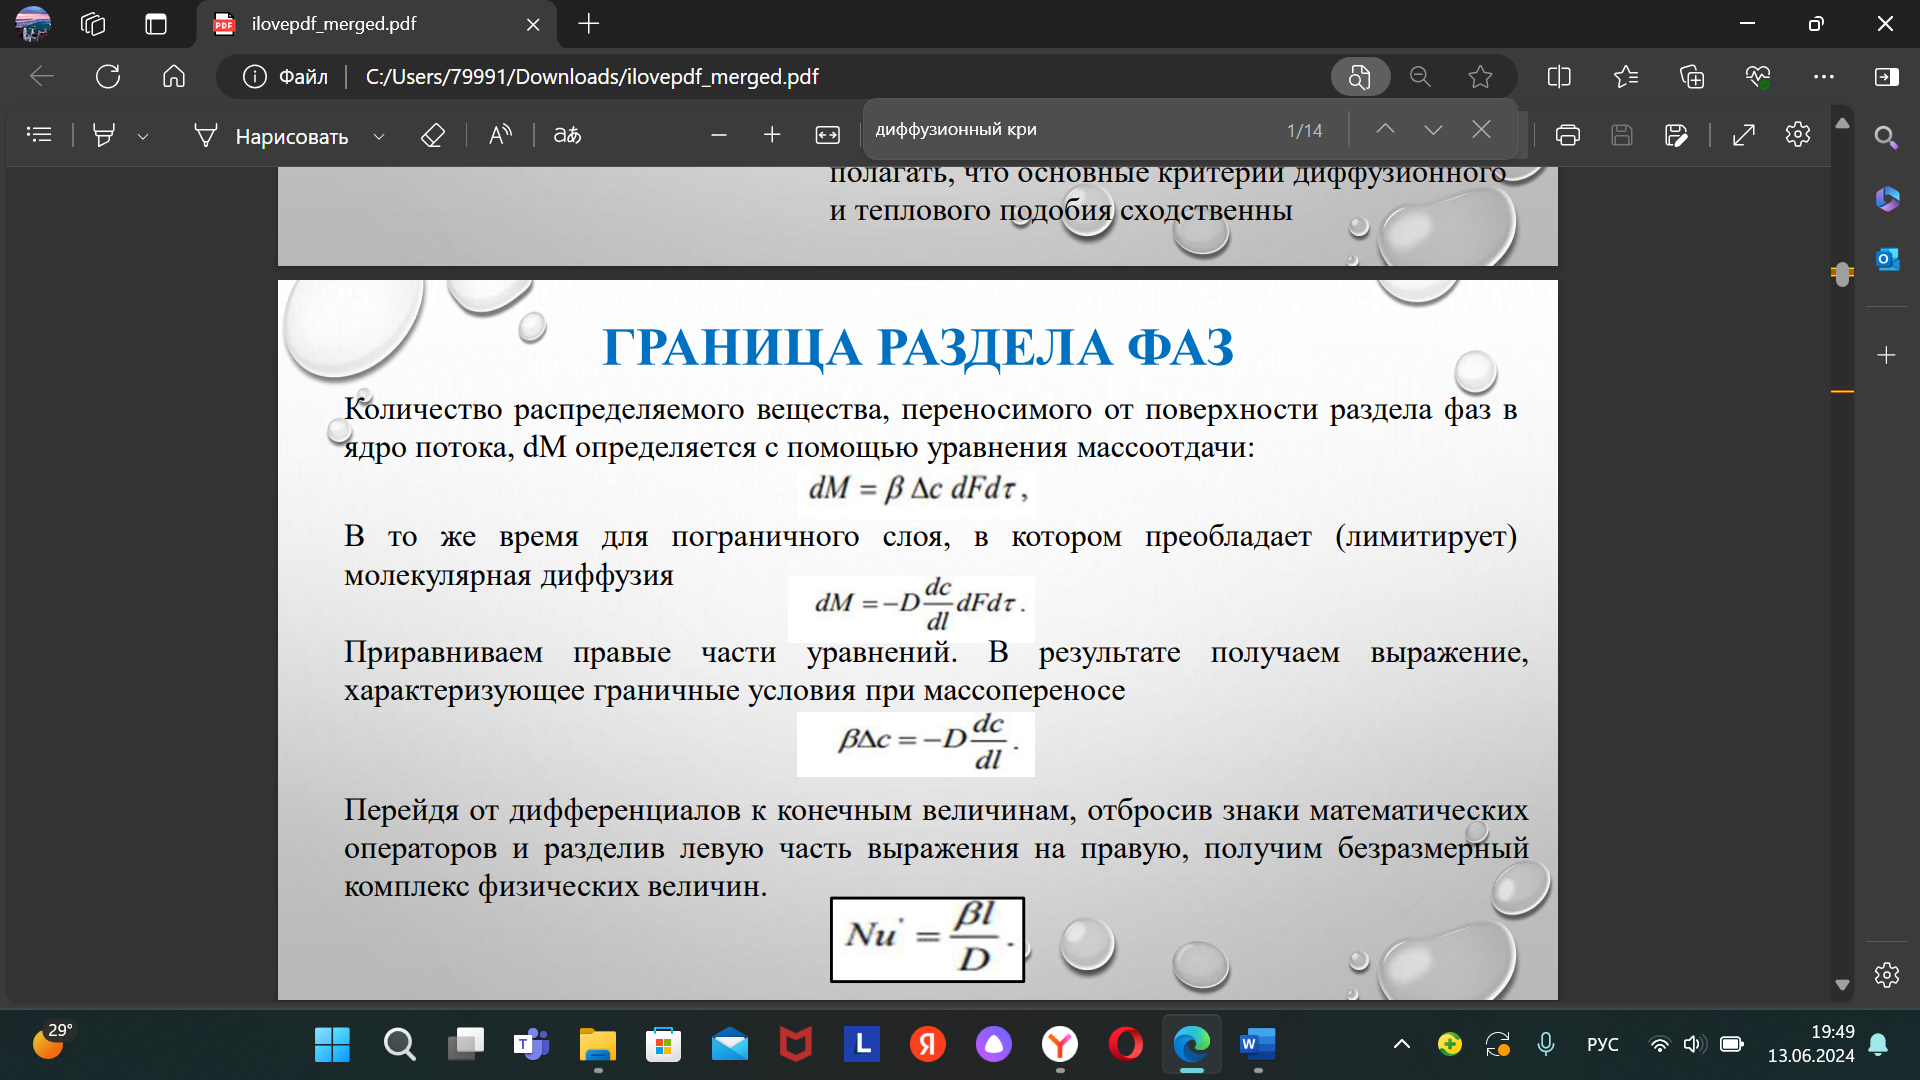Screen dimensions: 1920x1080
Task: Click the vertical scrollbar thumb
Action: [1842, 274]
